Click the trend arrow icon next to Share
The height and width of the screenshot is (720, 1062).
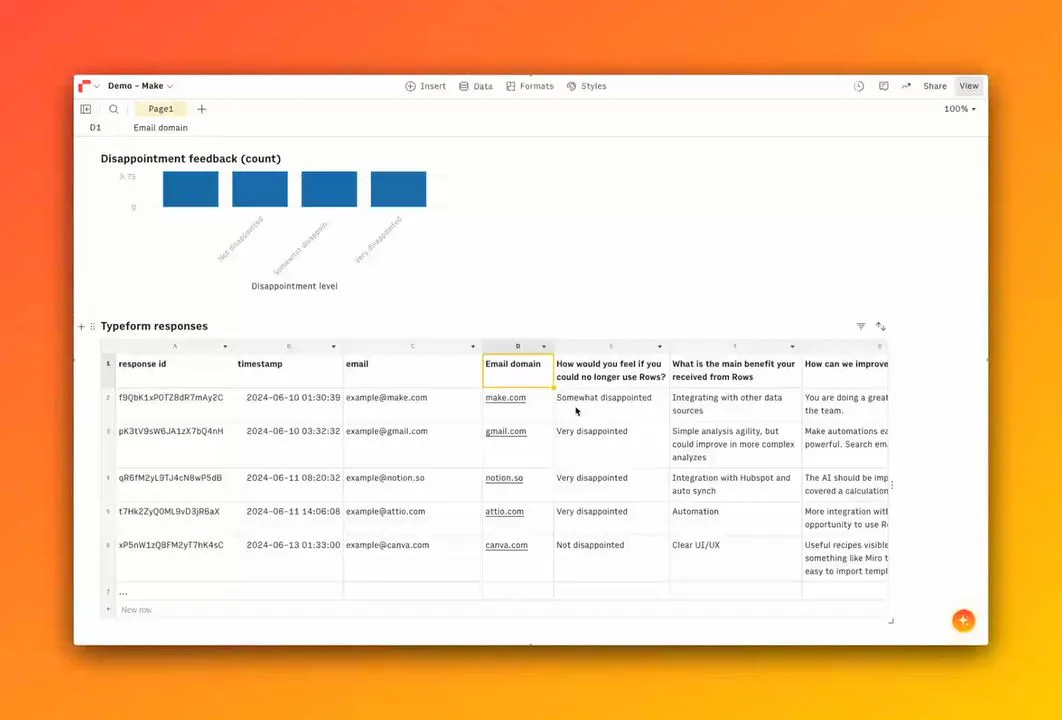click(906, 86)
